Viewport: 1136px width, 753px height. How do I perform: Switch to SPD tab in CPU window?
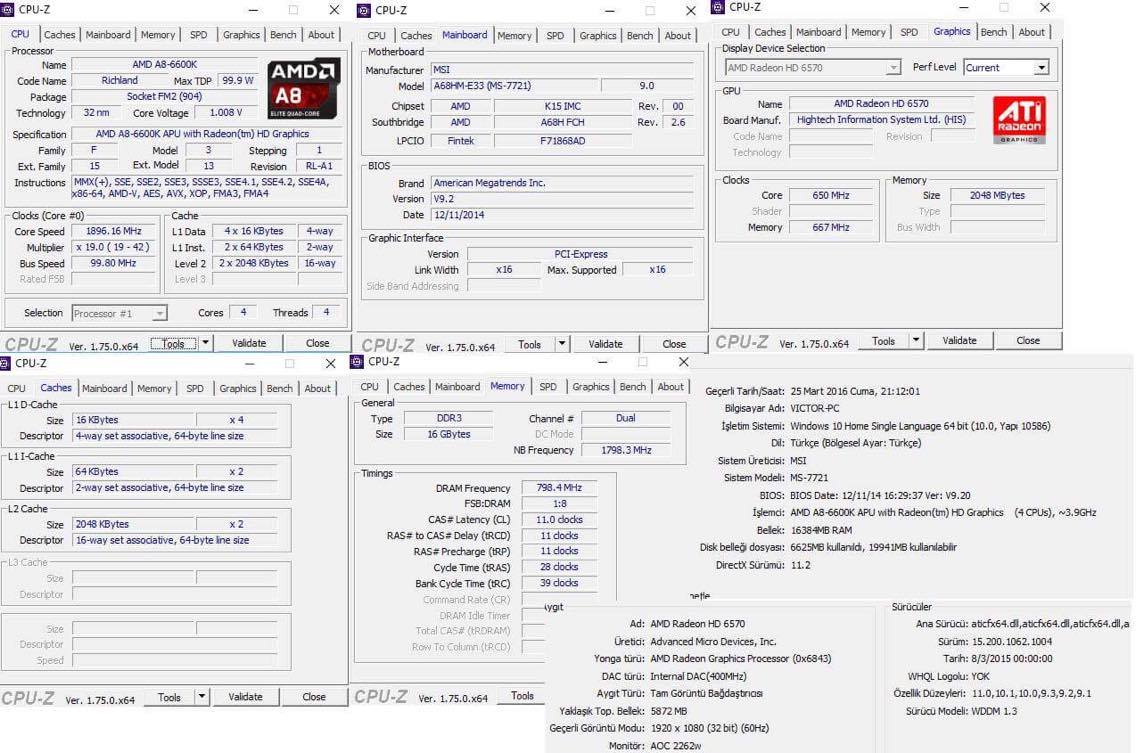(x=199, y=35)
